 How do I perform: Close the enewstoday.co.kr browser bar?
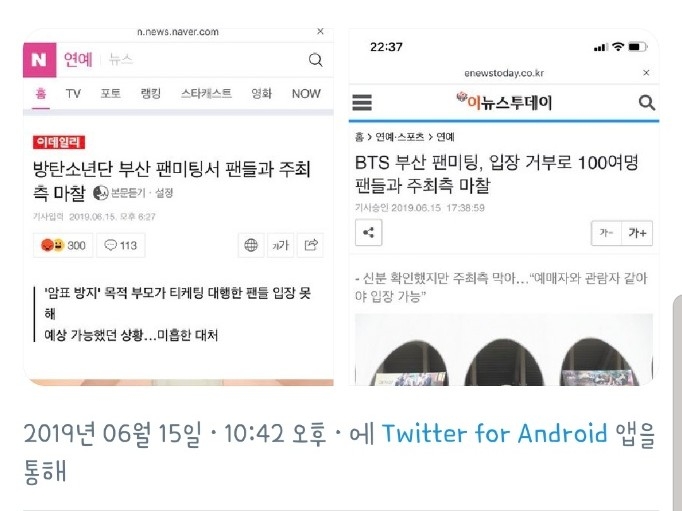(x=646, y=73)
